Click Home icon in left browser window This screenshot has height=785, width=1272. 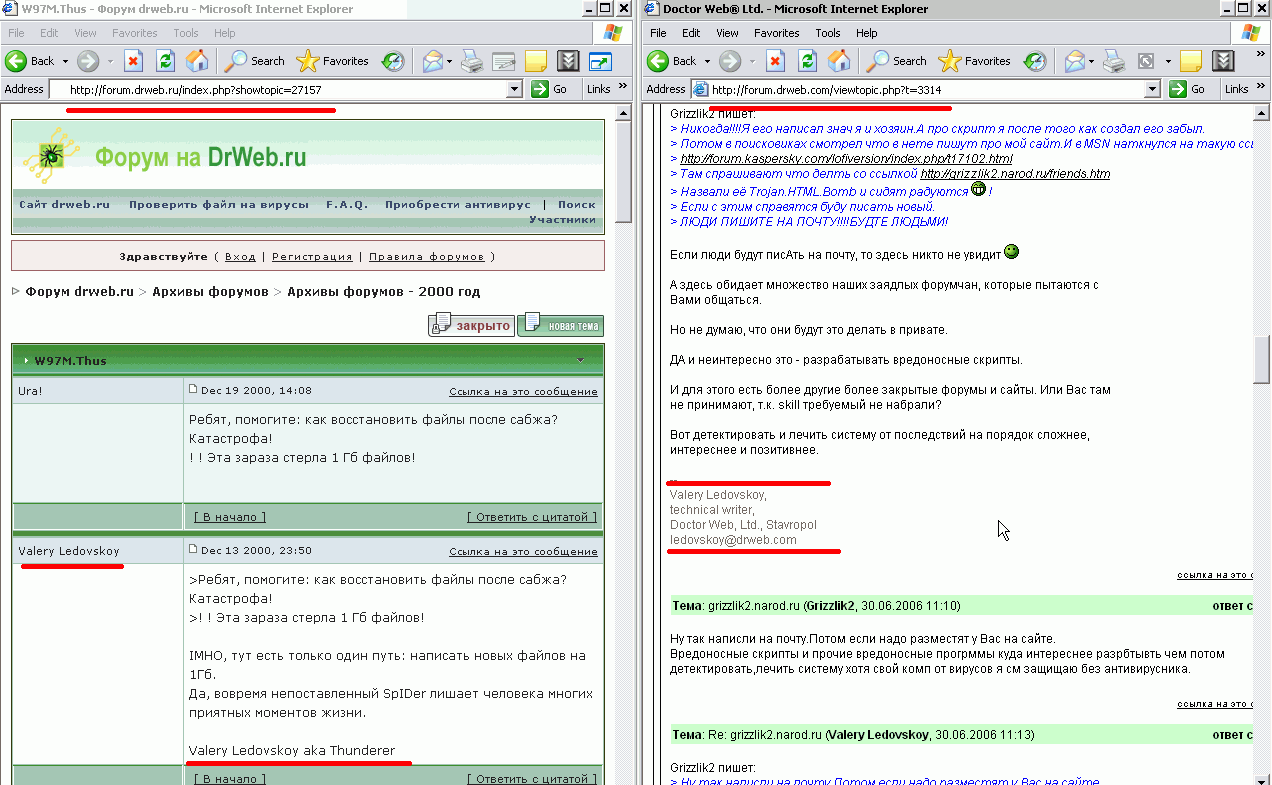point(197,61)
